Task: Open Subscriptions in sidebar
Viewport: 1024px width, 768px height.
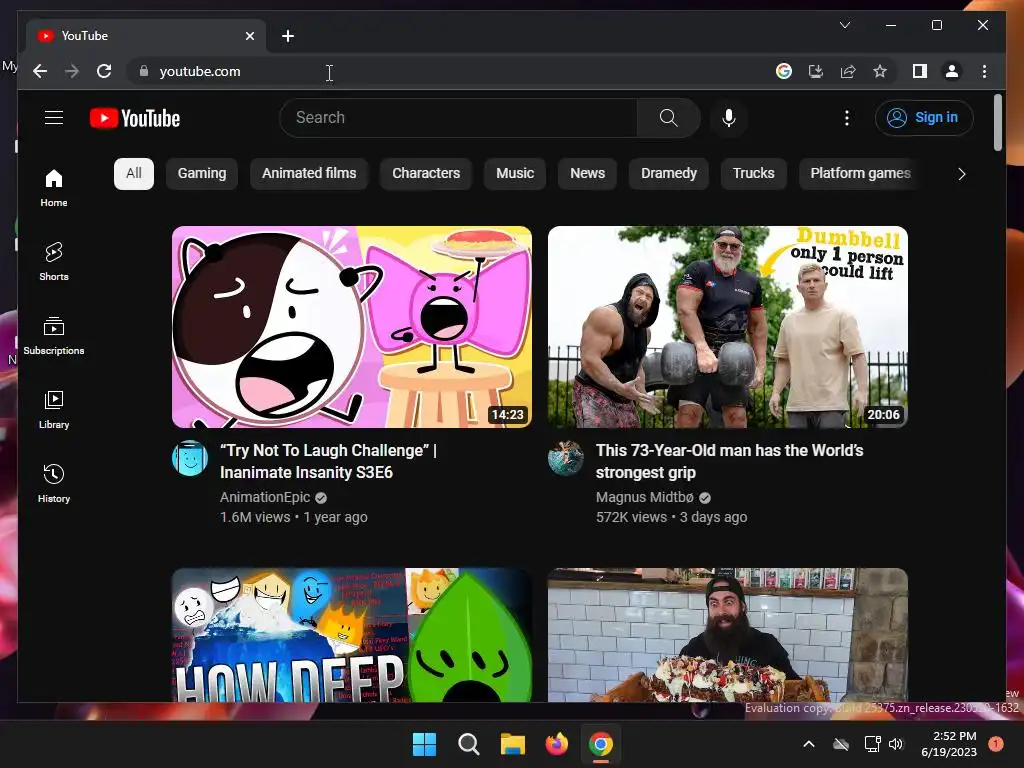Action: coord(54,336)
